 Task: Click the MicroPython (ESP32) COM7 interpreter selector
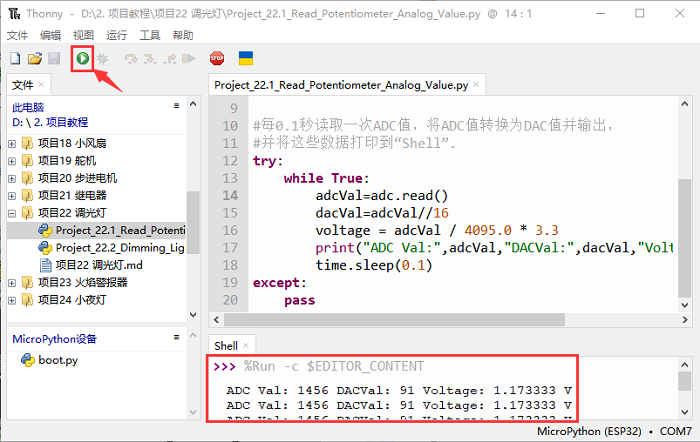coord(613,431)
